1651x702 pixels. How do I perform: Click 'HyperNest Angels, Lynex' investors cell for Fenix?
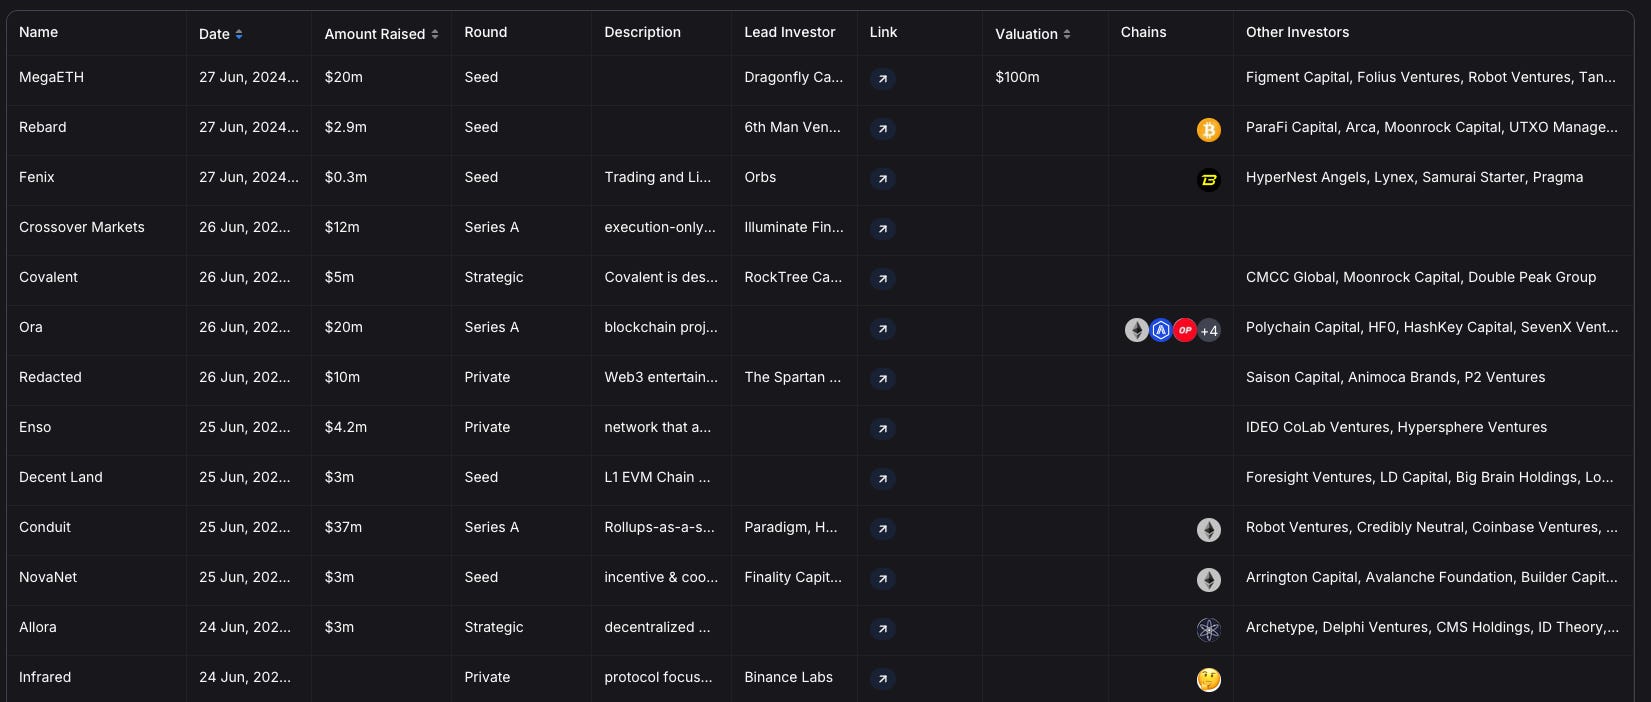point(1414,177)
